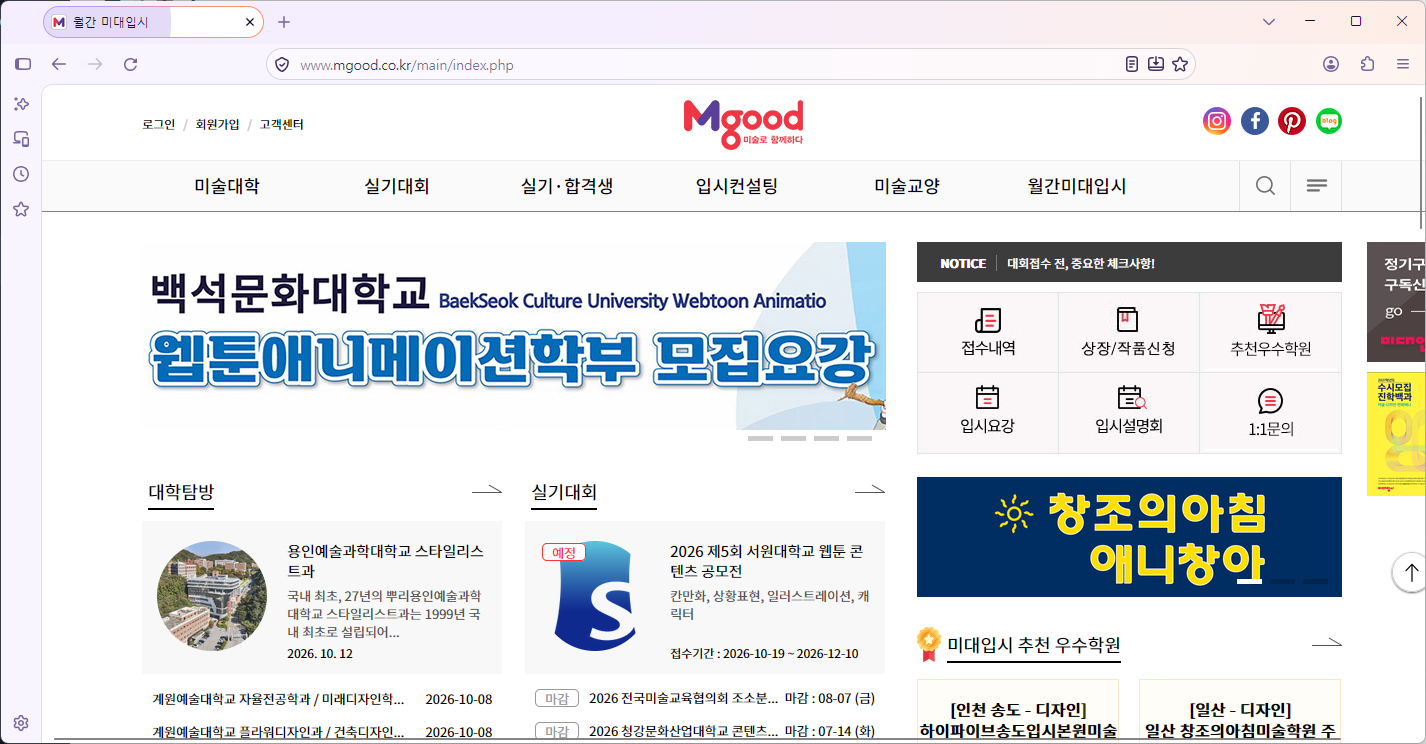Open the 입시요강 calendar quick link
This screenshot has width=1426, height=744.
coord(988,412)
